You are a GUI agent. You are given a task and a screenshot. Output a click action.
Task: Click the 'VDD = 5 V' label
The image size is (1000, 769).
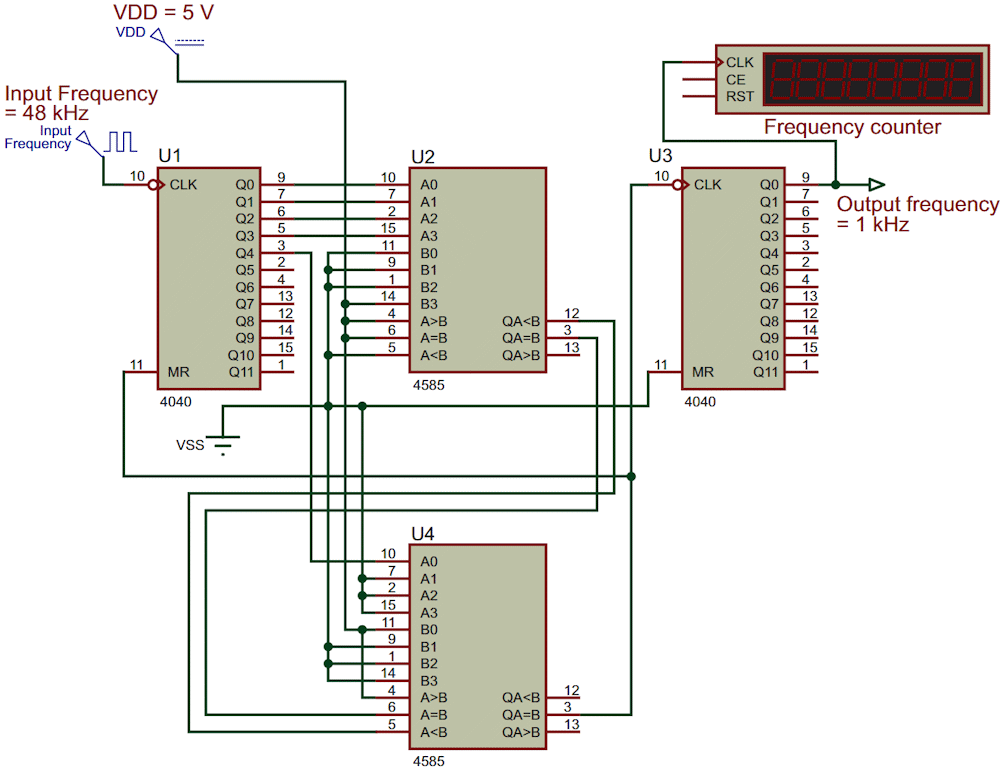click(x=163, y=12)
